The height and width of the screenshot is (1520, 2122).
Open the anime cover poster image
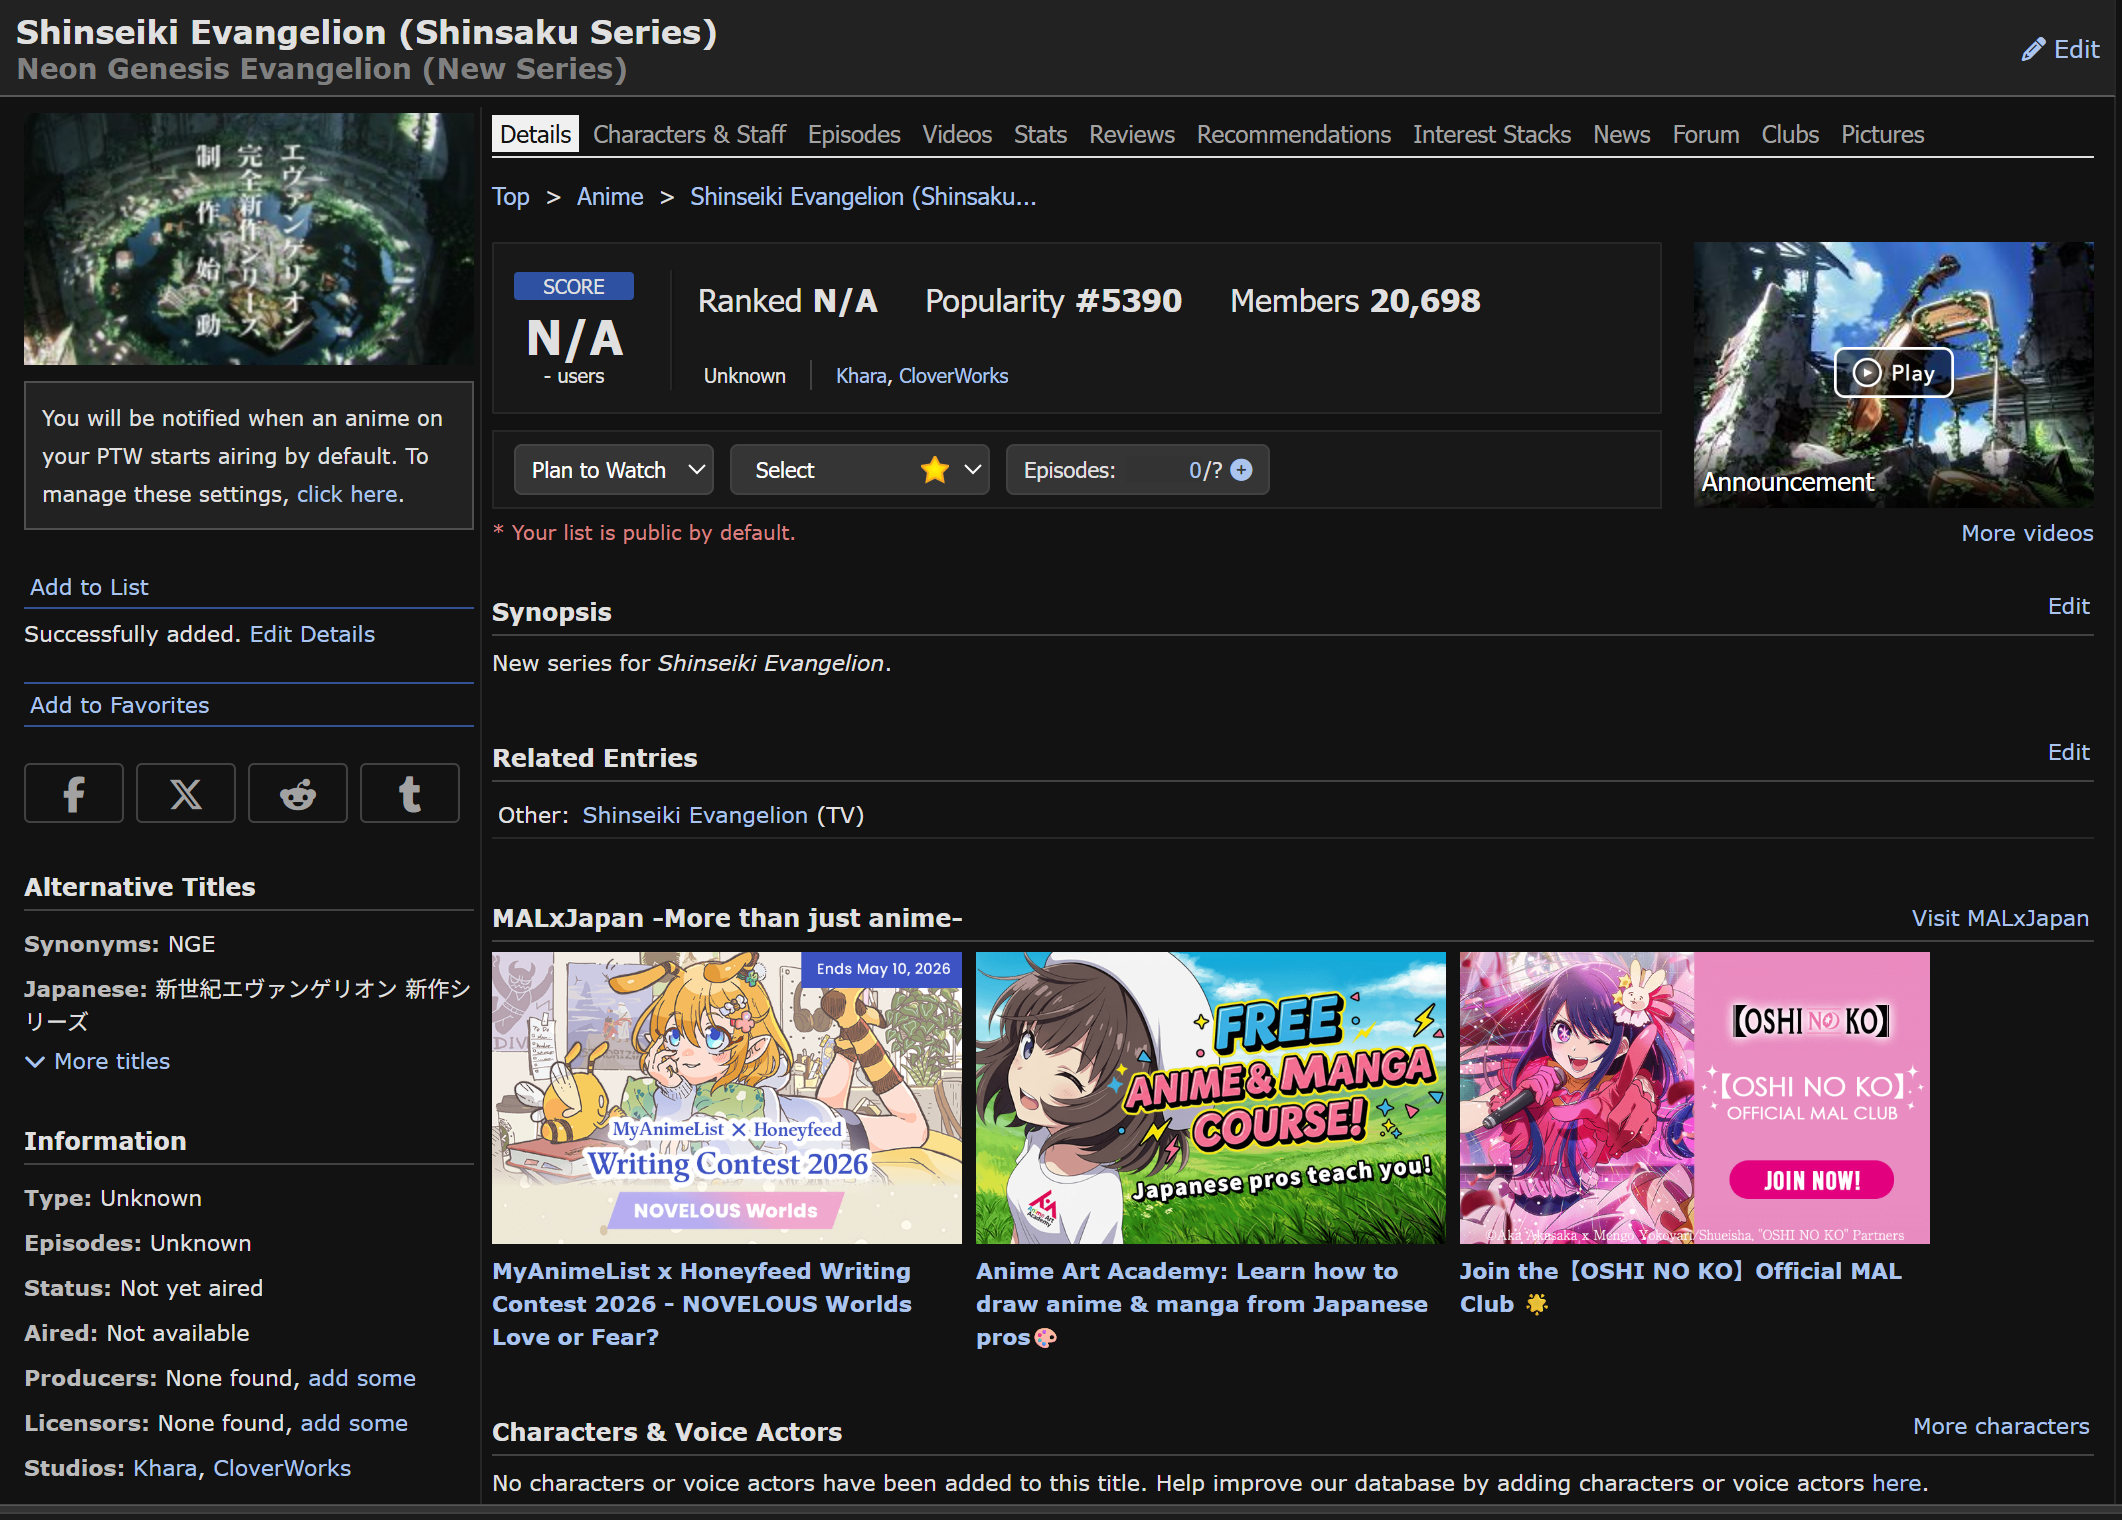coord(248,238)
